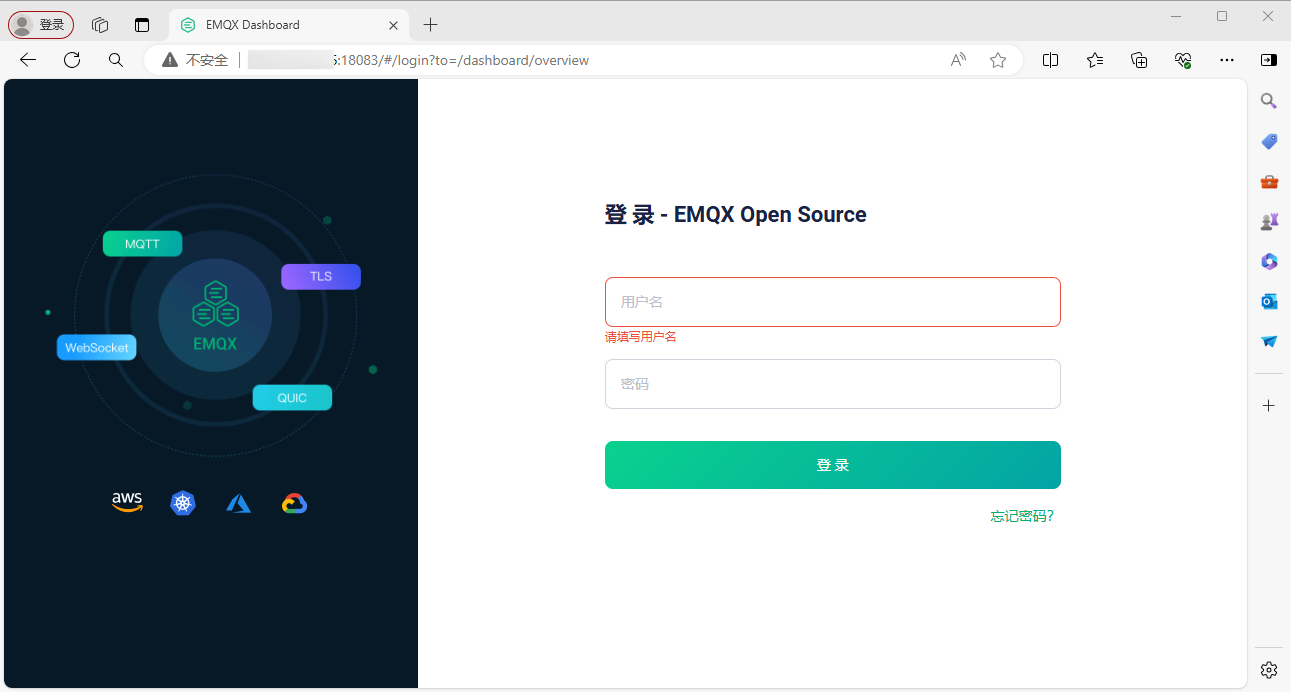
Task: Click the AWS logo
Action: coord(127,502)
